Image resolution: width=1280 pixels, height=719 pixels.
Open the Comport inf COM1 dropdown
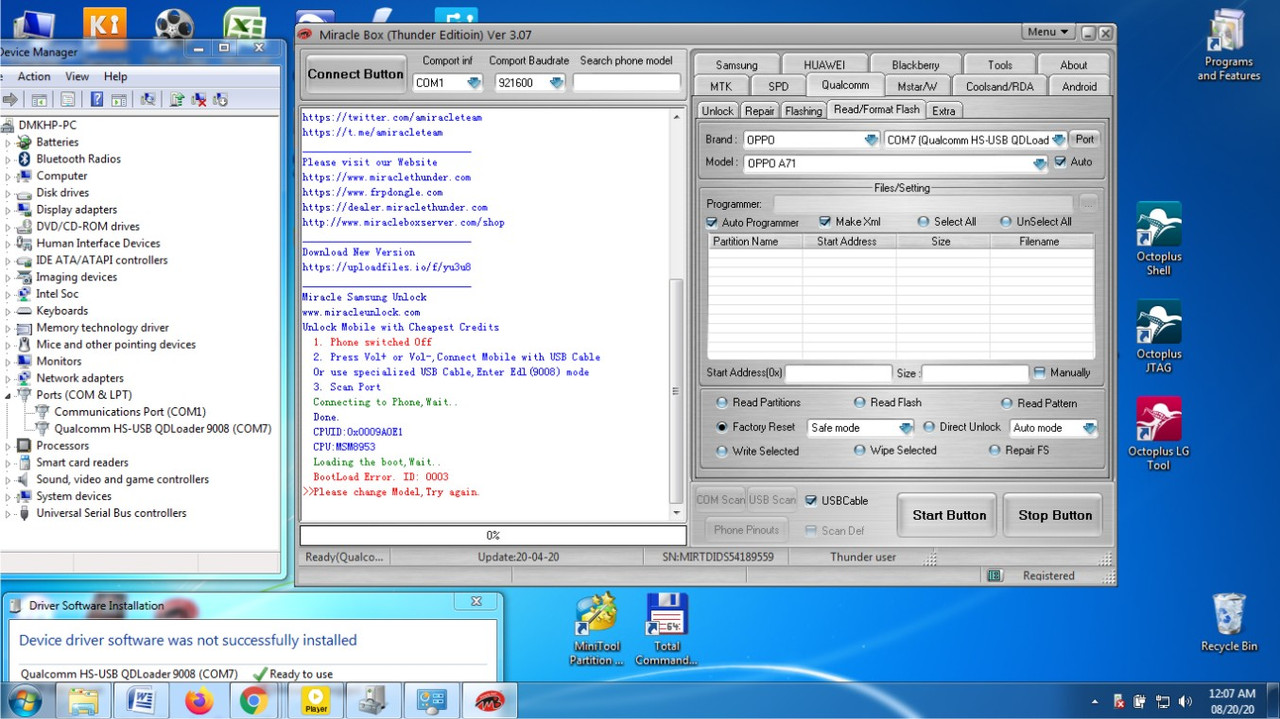[474, 83]
